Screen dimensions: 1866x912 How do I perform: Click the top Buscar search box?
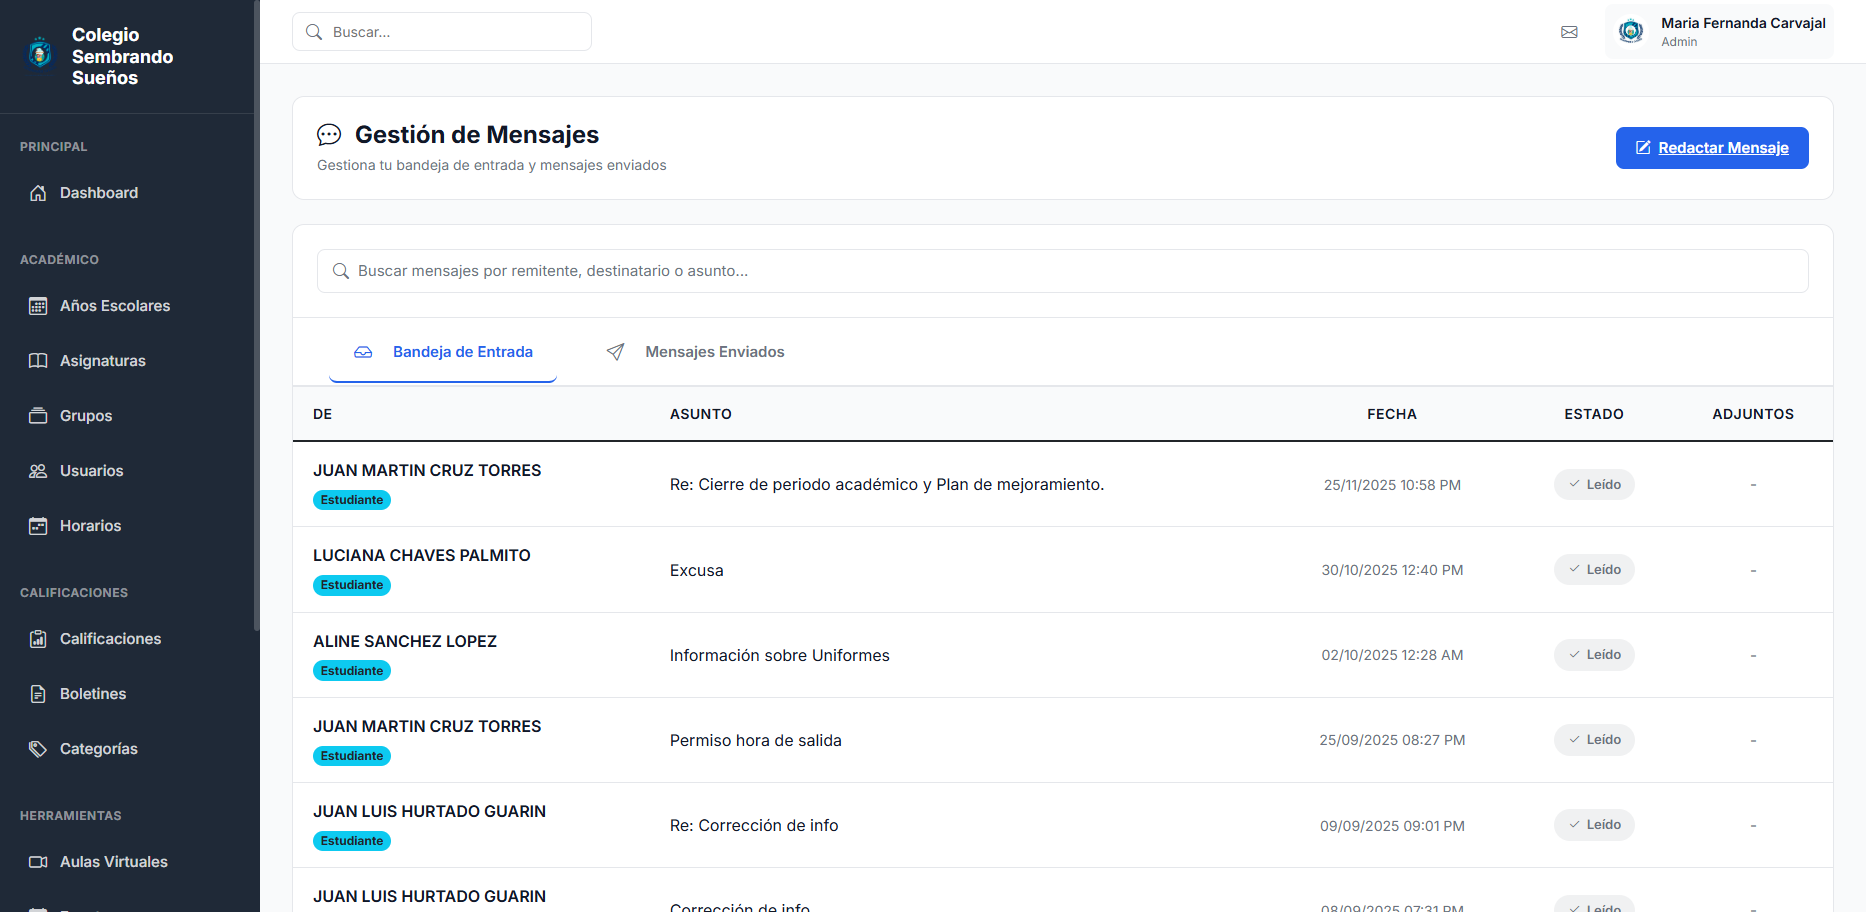442,32
